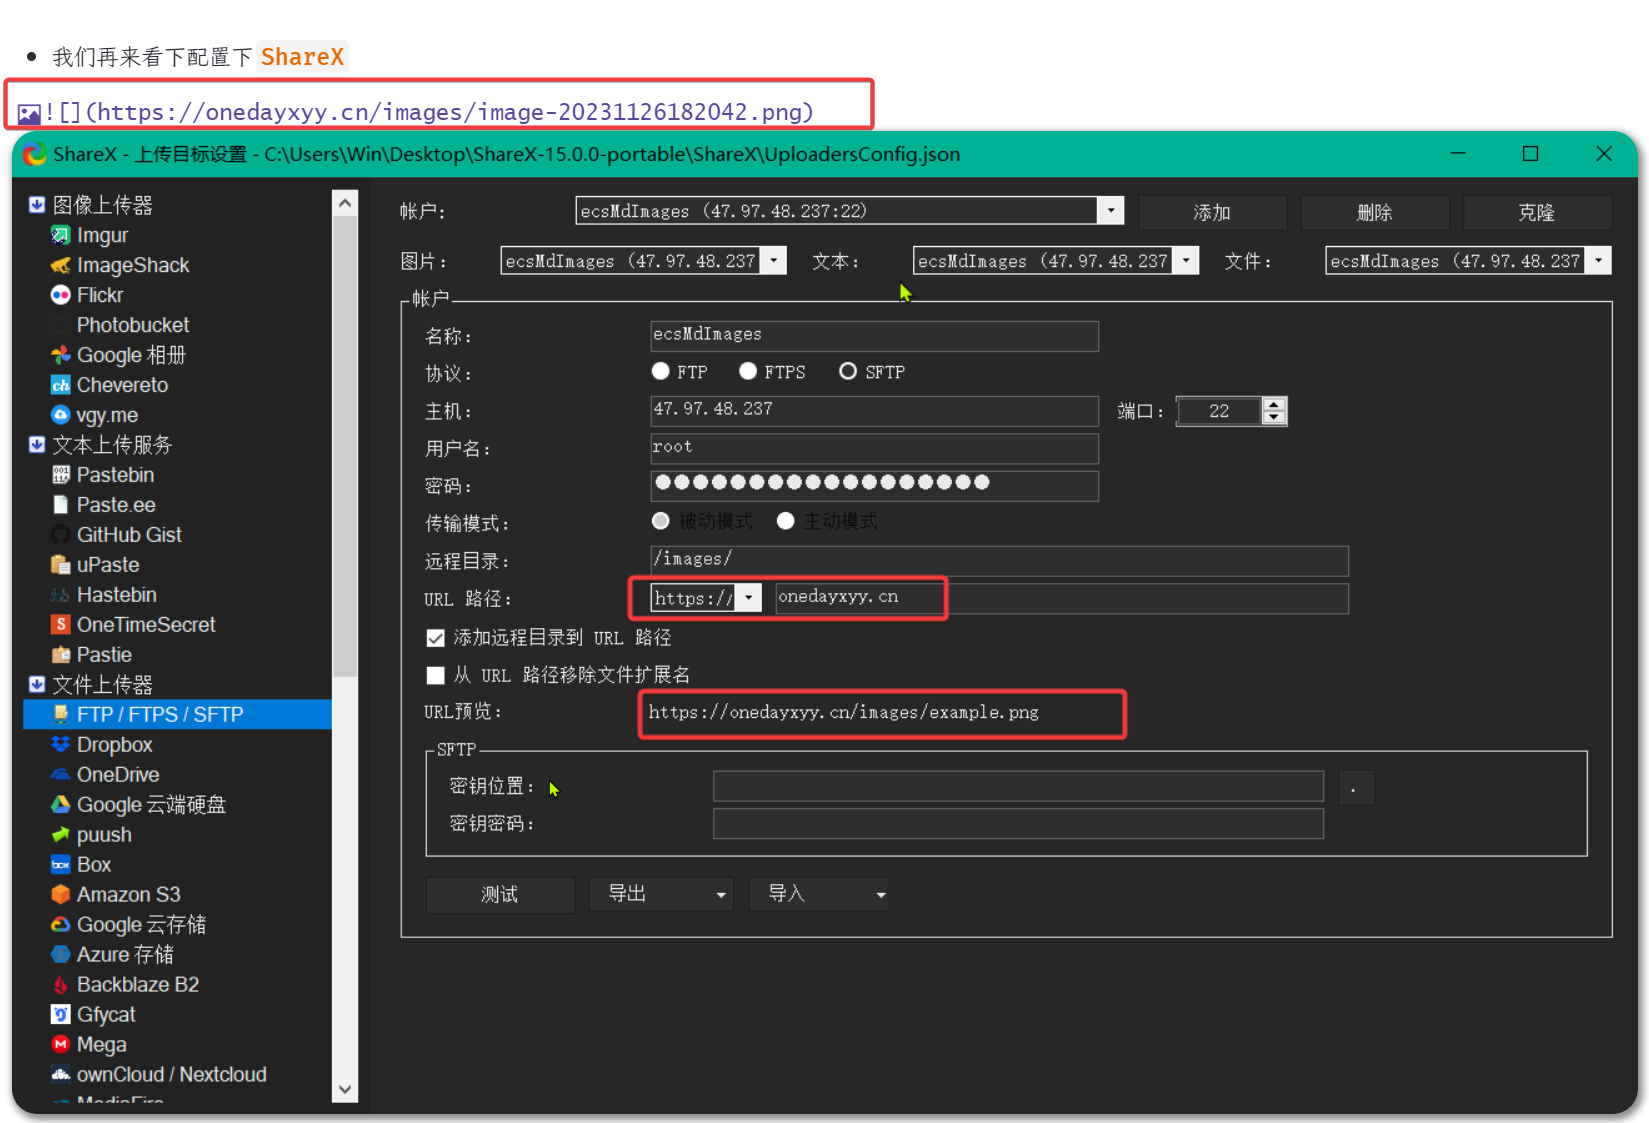This screenshot has width=1649, height=1123.
Task: Click the Google 相册 pinwheel icon
Action: (x=61, y=355)
